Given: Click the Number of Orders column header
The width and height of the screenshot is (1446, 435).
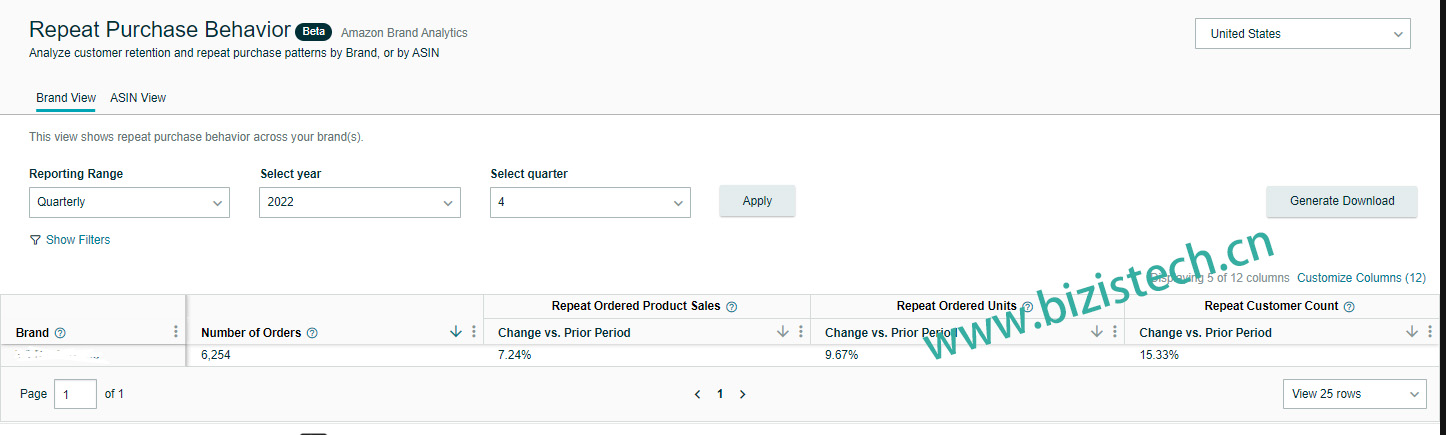Looking at the screenshot, I should (252, 333).
